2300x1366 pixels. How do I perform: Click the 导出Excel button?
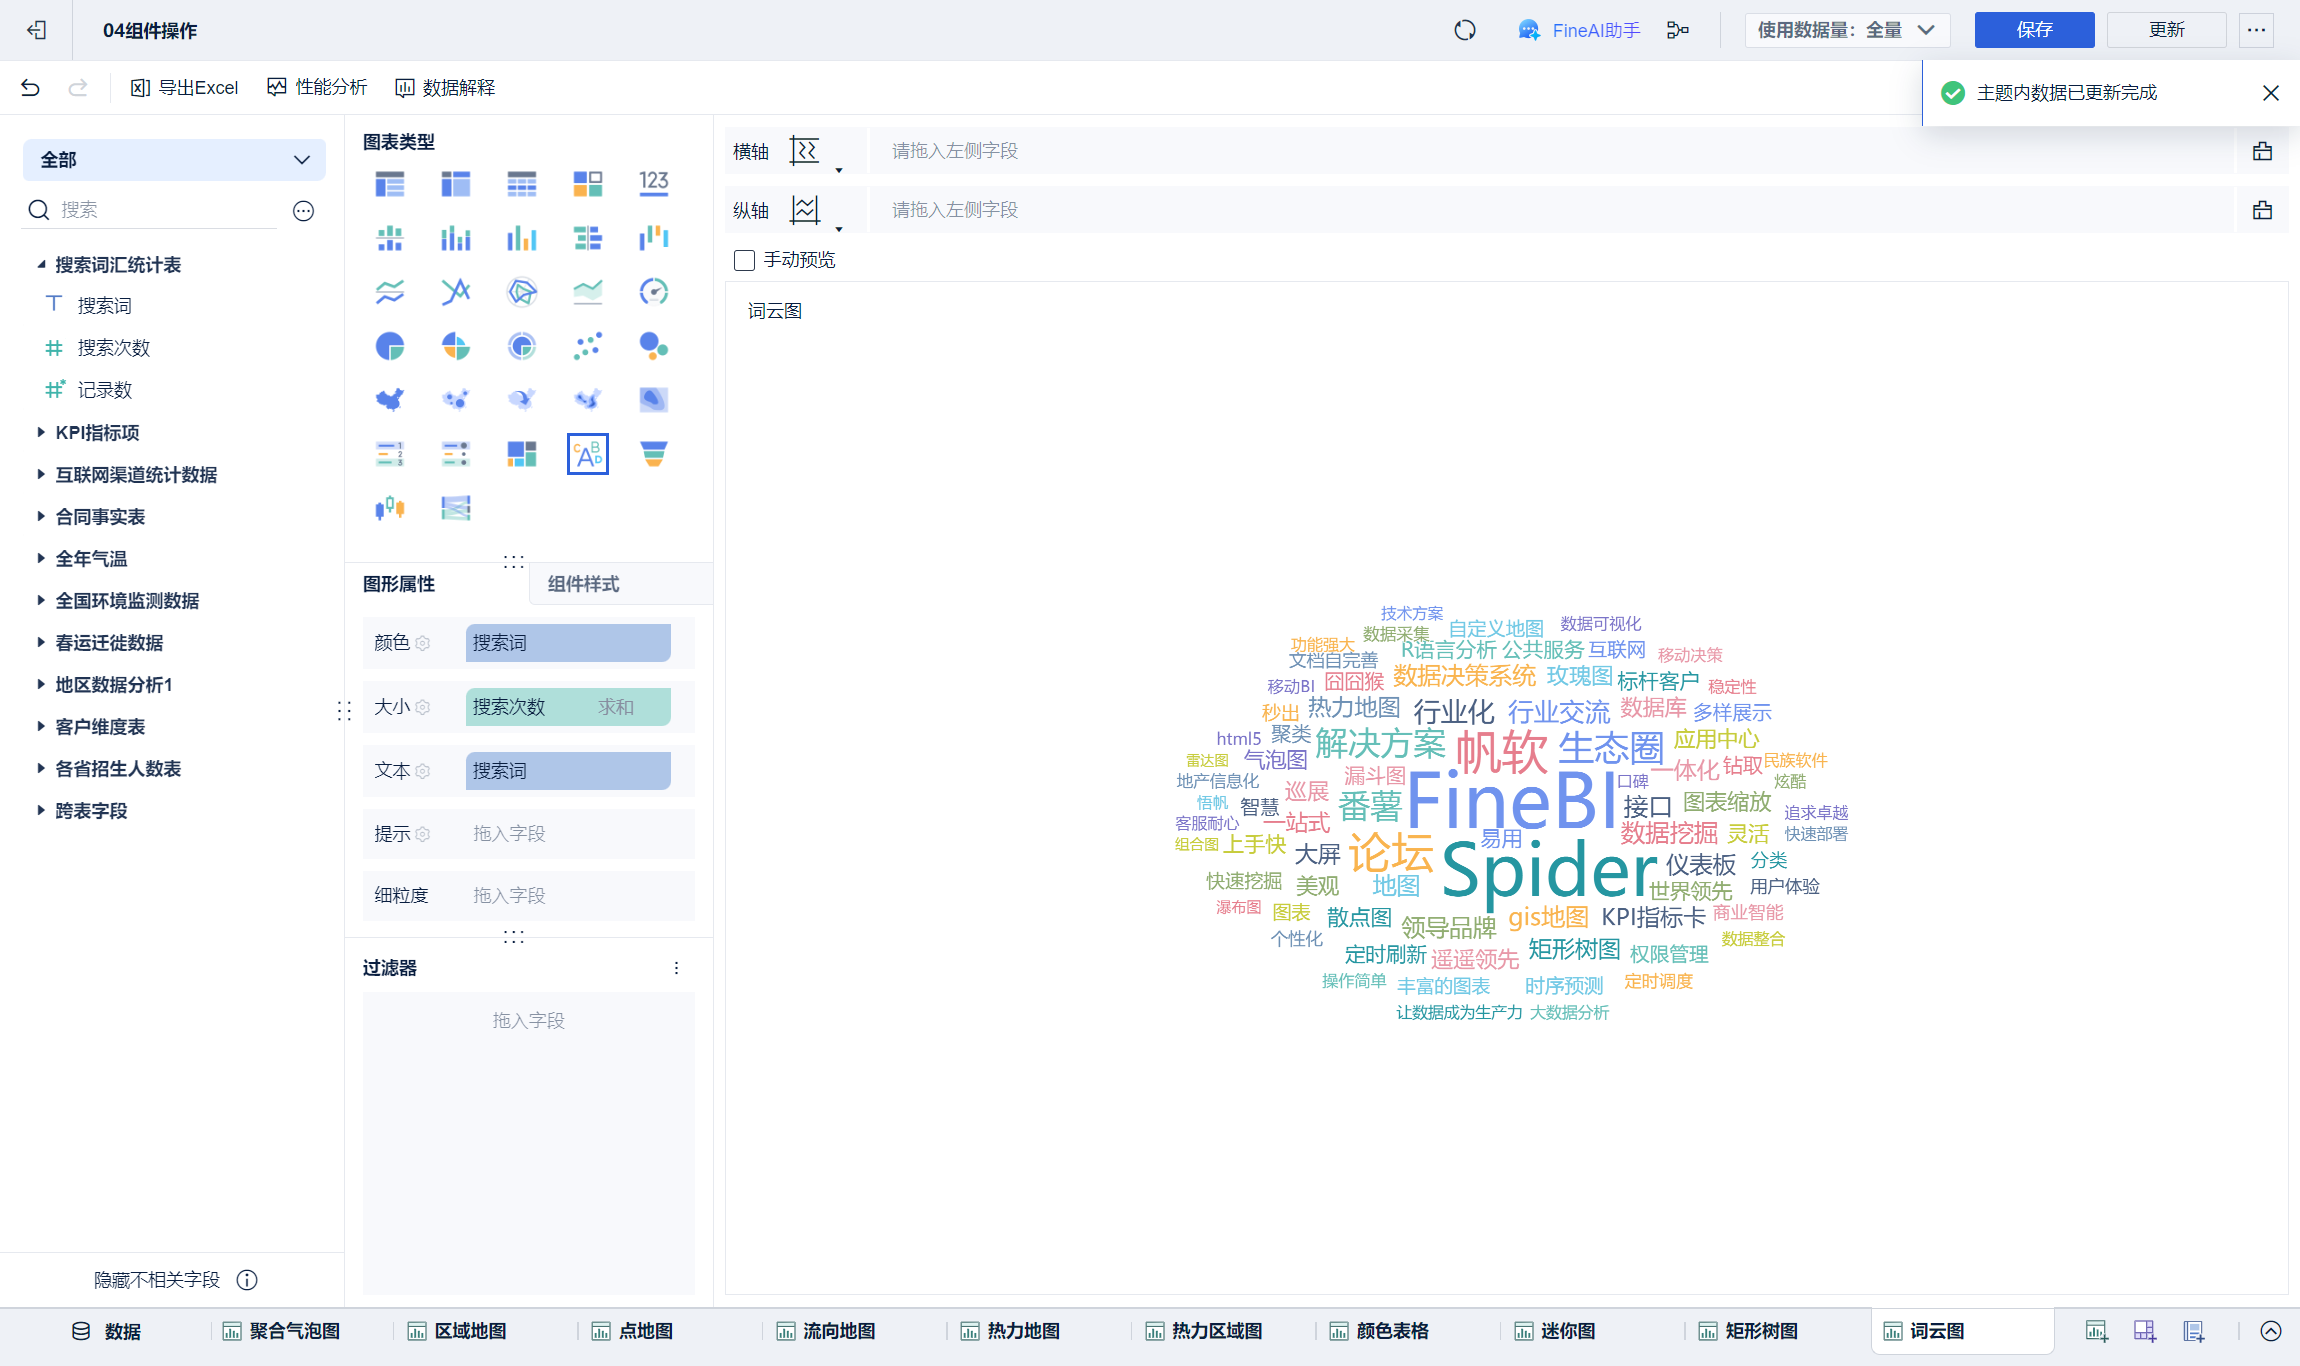(185, 88)
